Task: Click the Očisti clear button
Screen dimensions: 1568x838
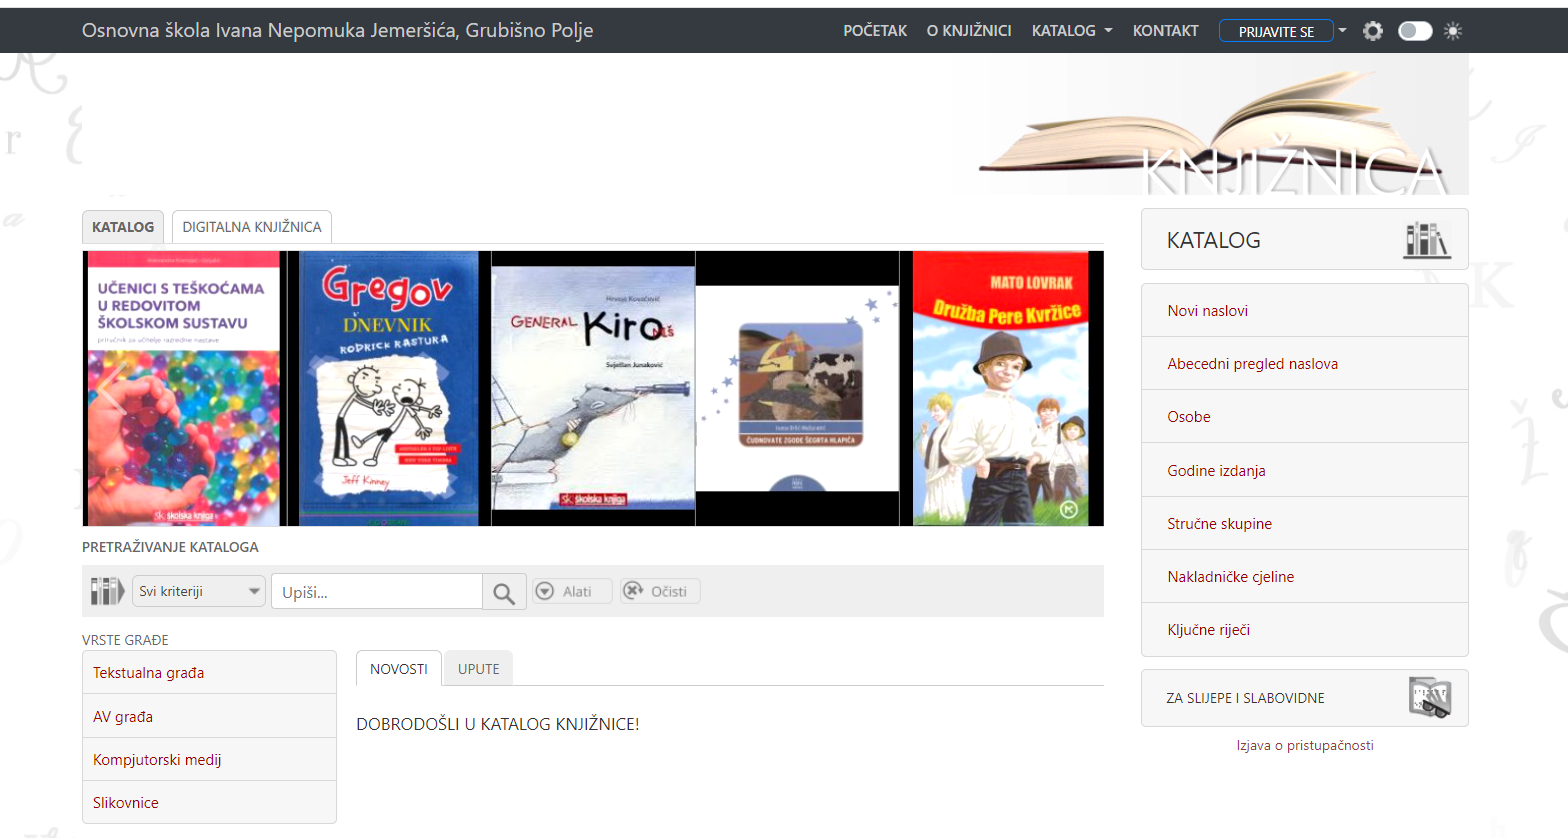Action: click(x=660, y=591)
